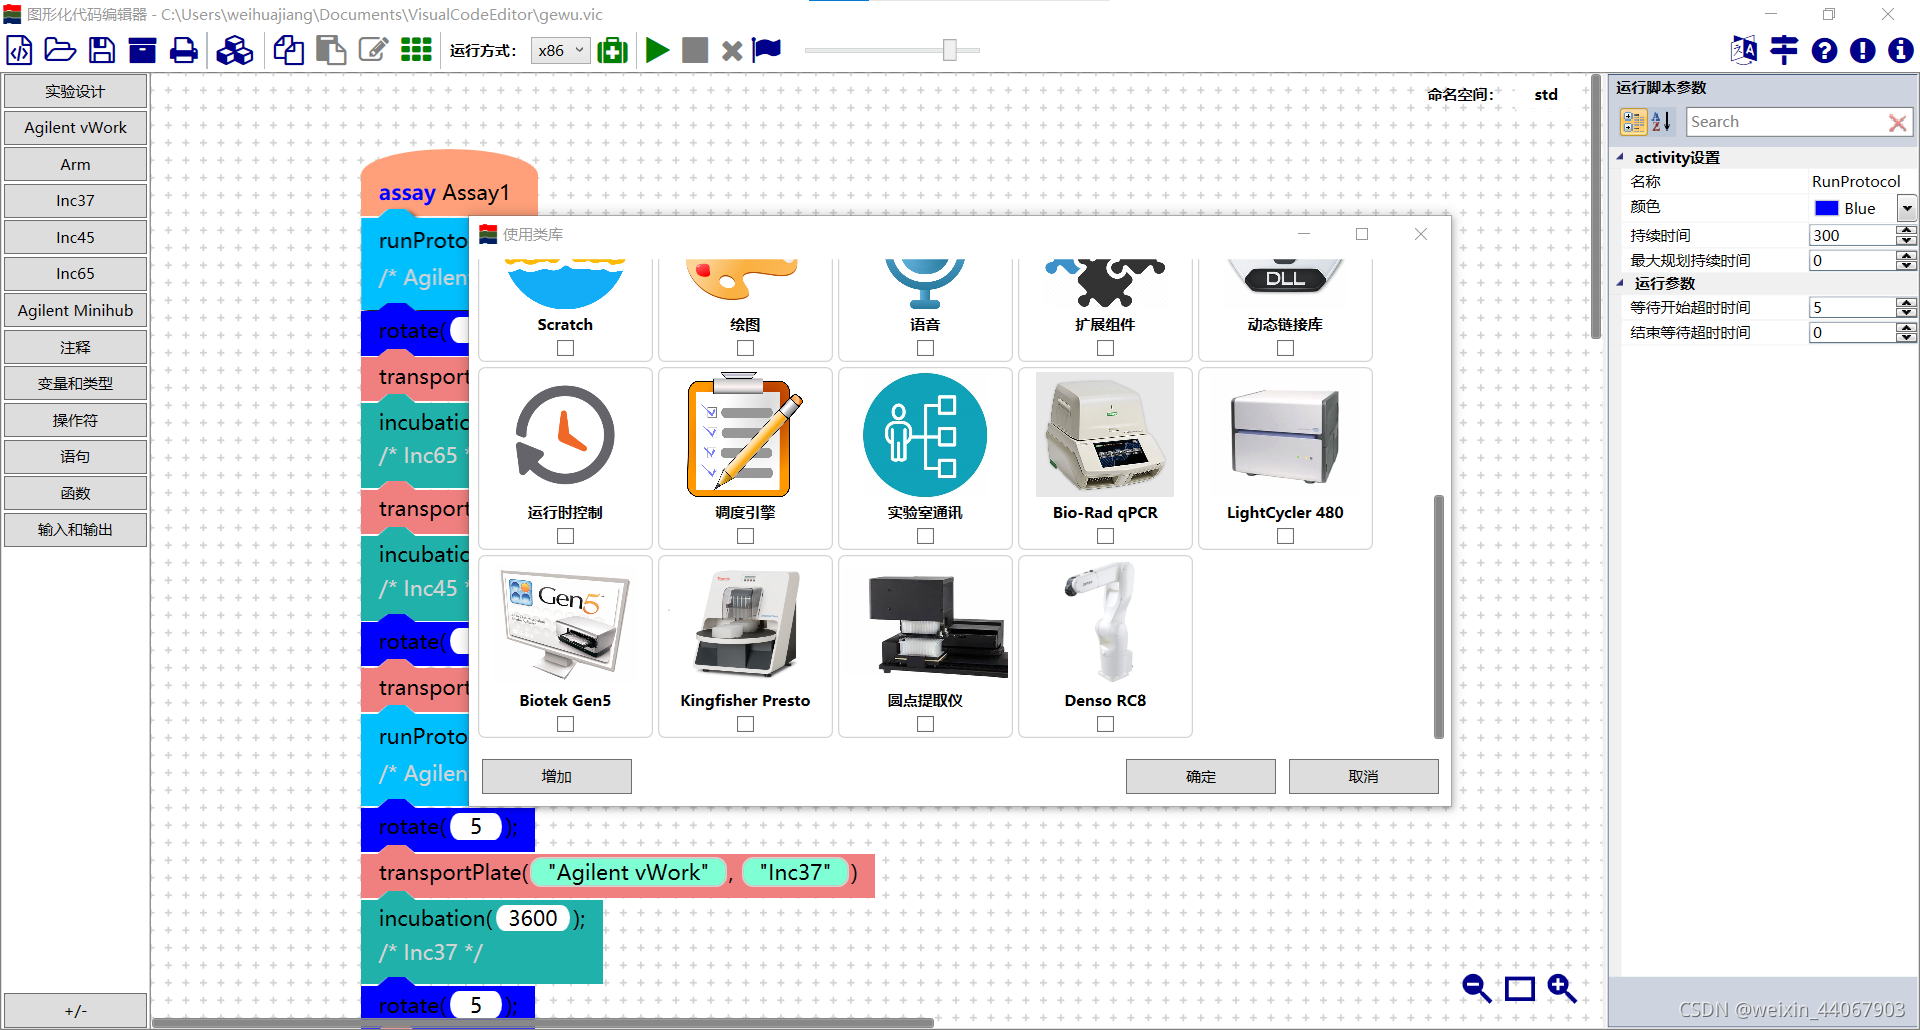Open help question mark icon
Image resolution: width=1920 pixels, height=1030 pixels.
tap(1824, 51)
